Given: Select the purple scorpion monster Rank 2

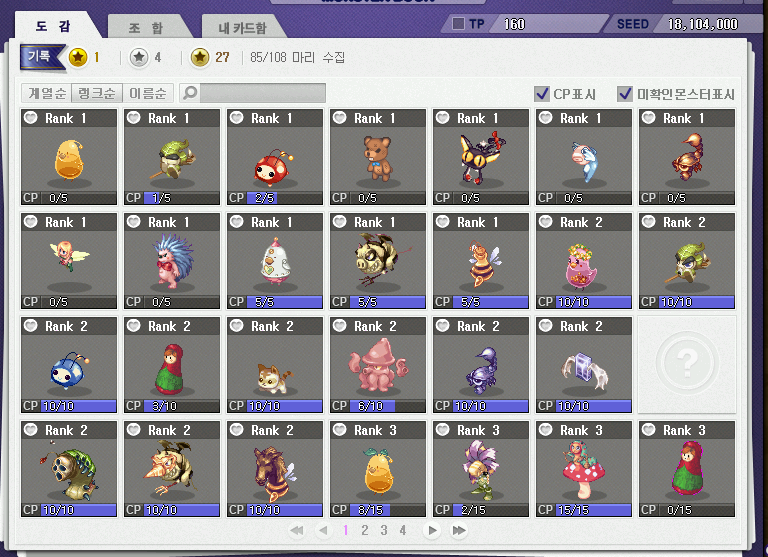Looking at the screenshot, I should coord(481,365).
